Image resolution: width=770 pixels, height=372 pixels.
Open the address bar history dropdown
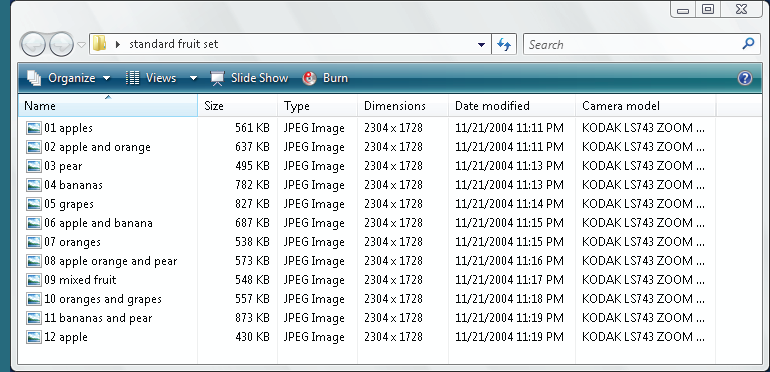tap(481, 45)
